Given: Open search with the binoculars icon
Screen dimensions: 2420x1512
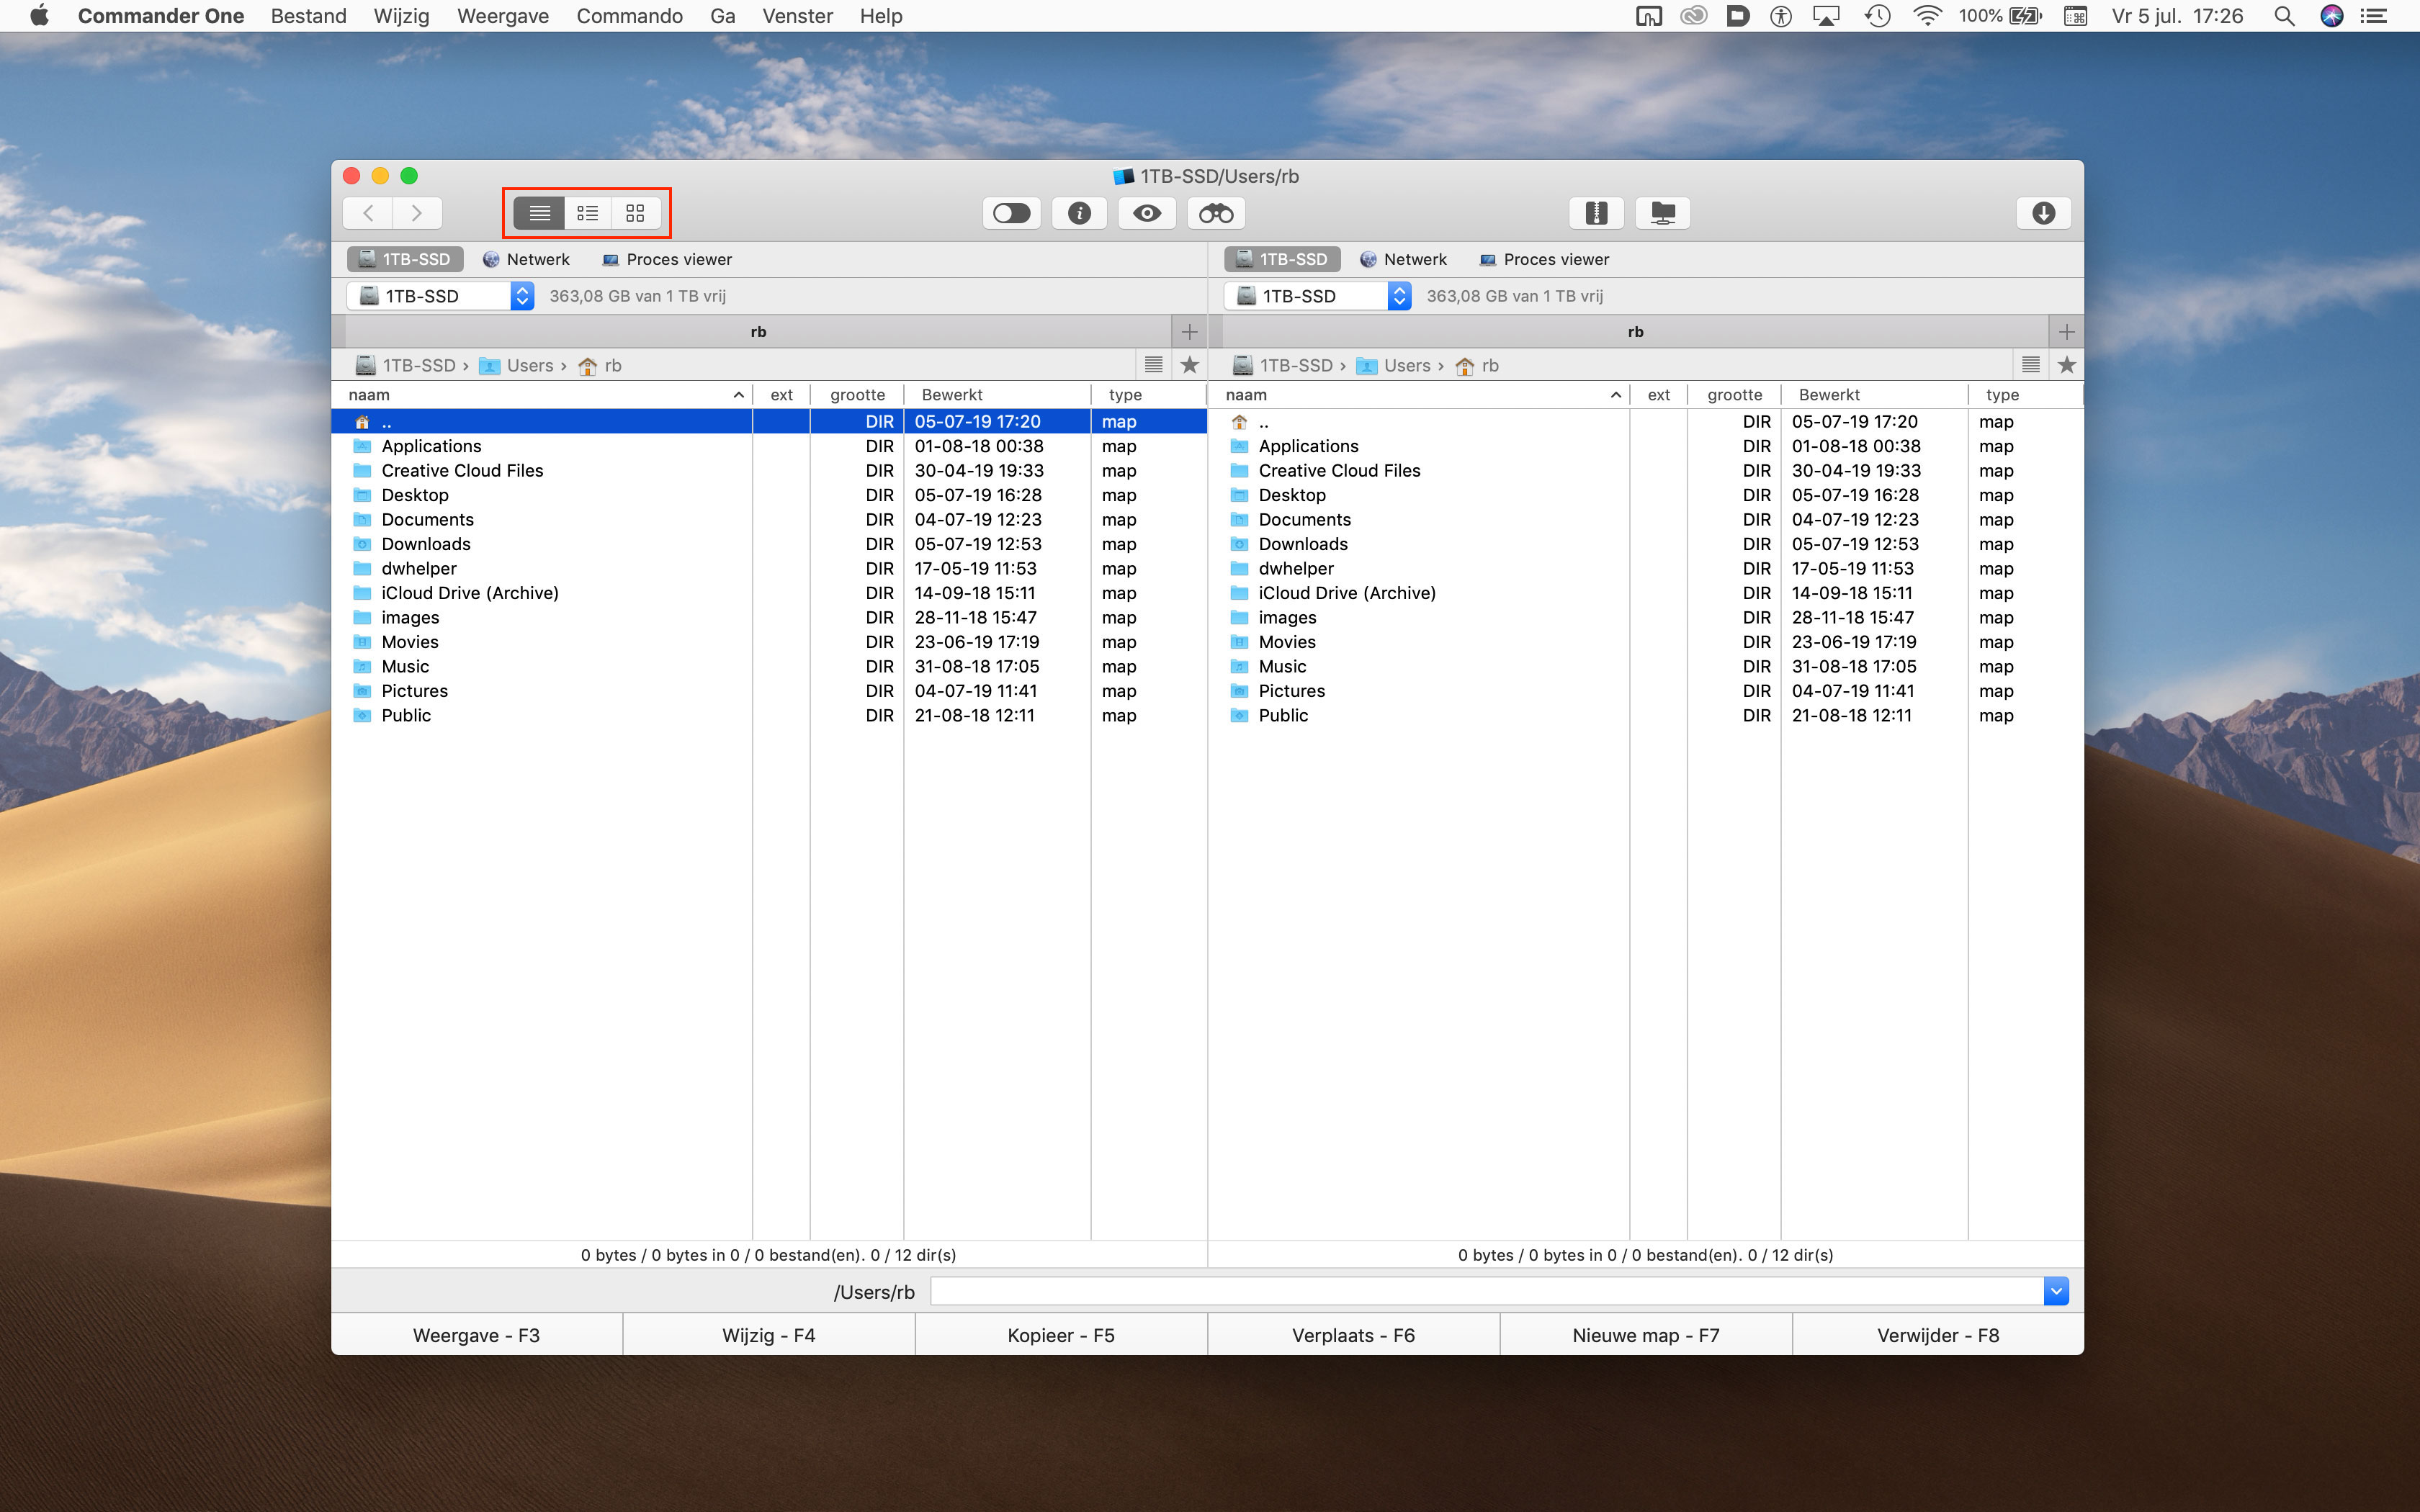Looking at the screenshot, I should [x=1216, y=213].
